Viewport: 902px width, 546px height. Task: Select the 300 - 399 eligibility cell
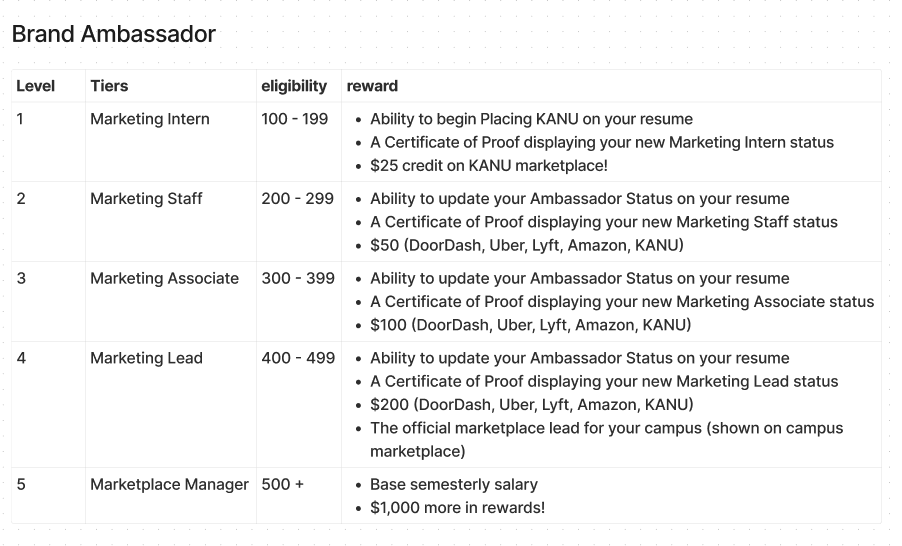coord(297,278)
